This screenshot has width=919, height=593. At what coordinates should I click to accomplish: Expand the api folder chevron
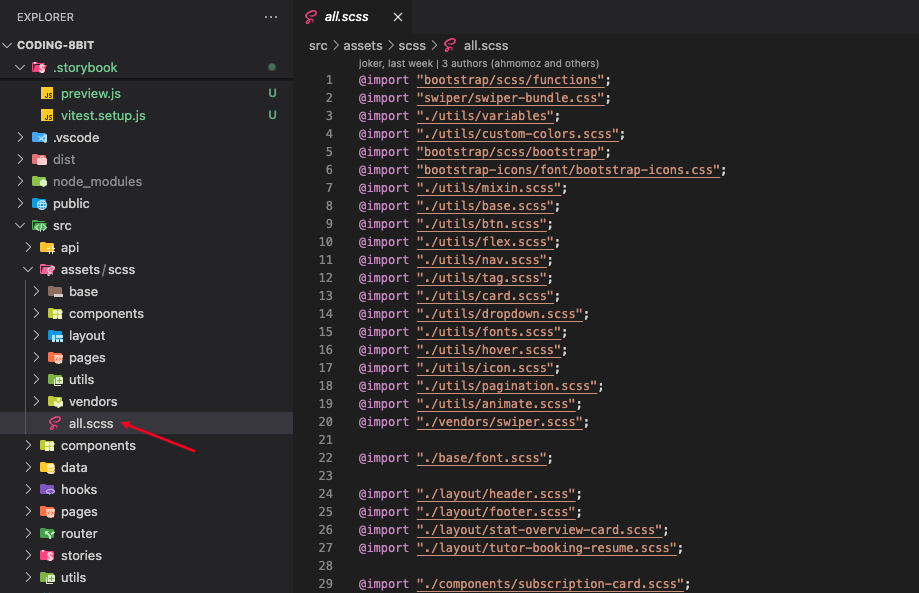coord(28,247)
